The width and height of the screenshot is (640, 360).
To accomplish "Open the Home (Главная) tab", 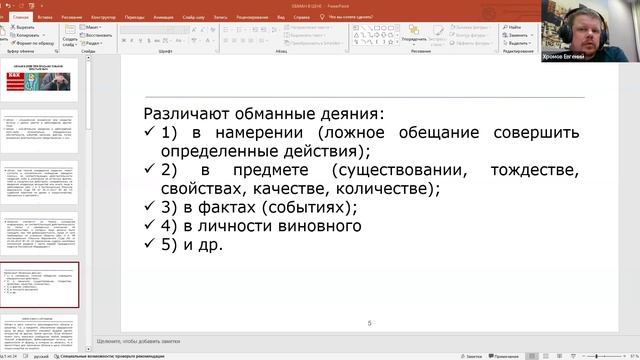I will point(20,17).
